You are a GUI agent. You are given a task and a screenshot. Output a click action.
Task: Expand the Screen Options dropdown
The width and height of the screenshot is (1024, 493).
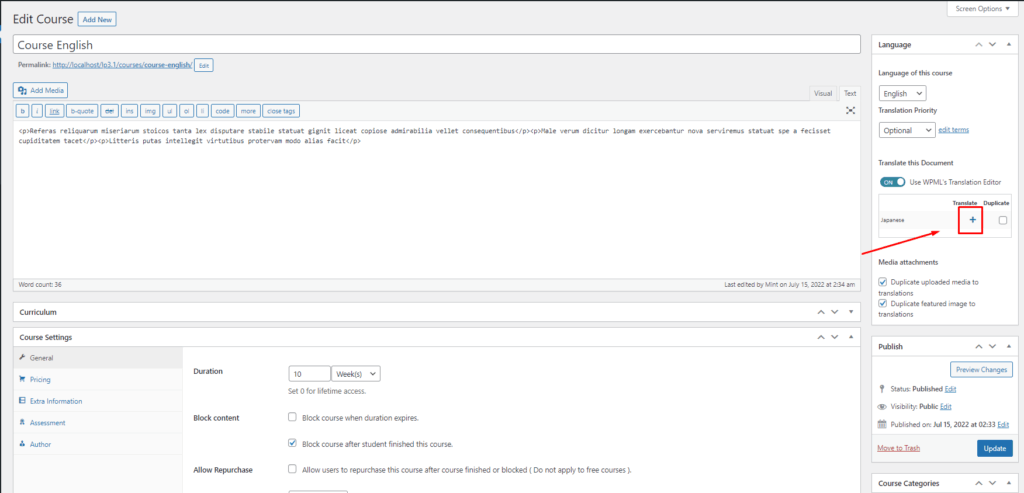[x=982, y=8]
